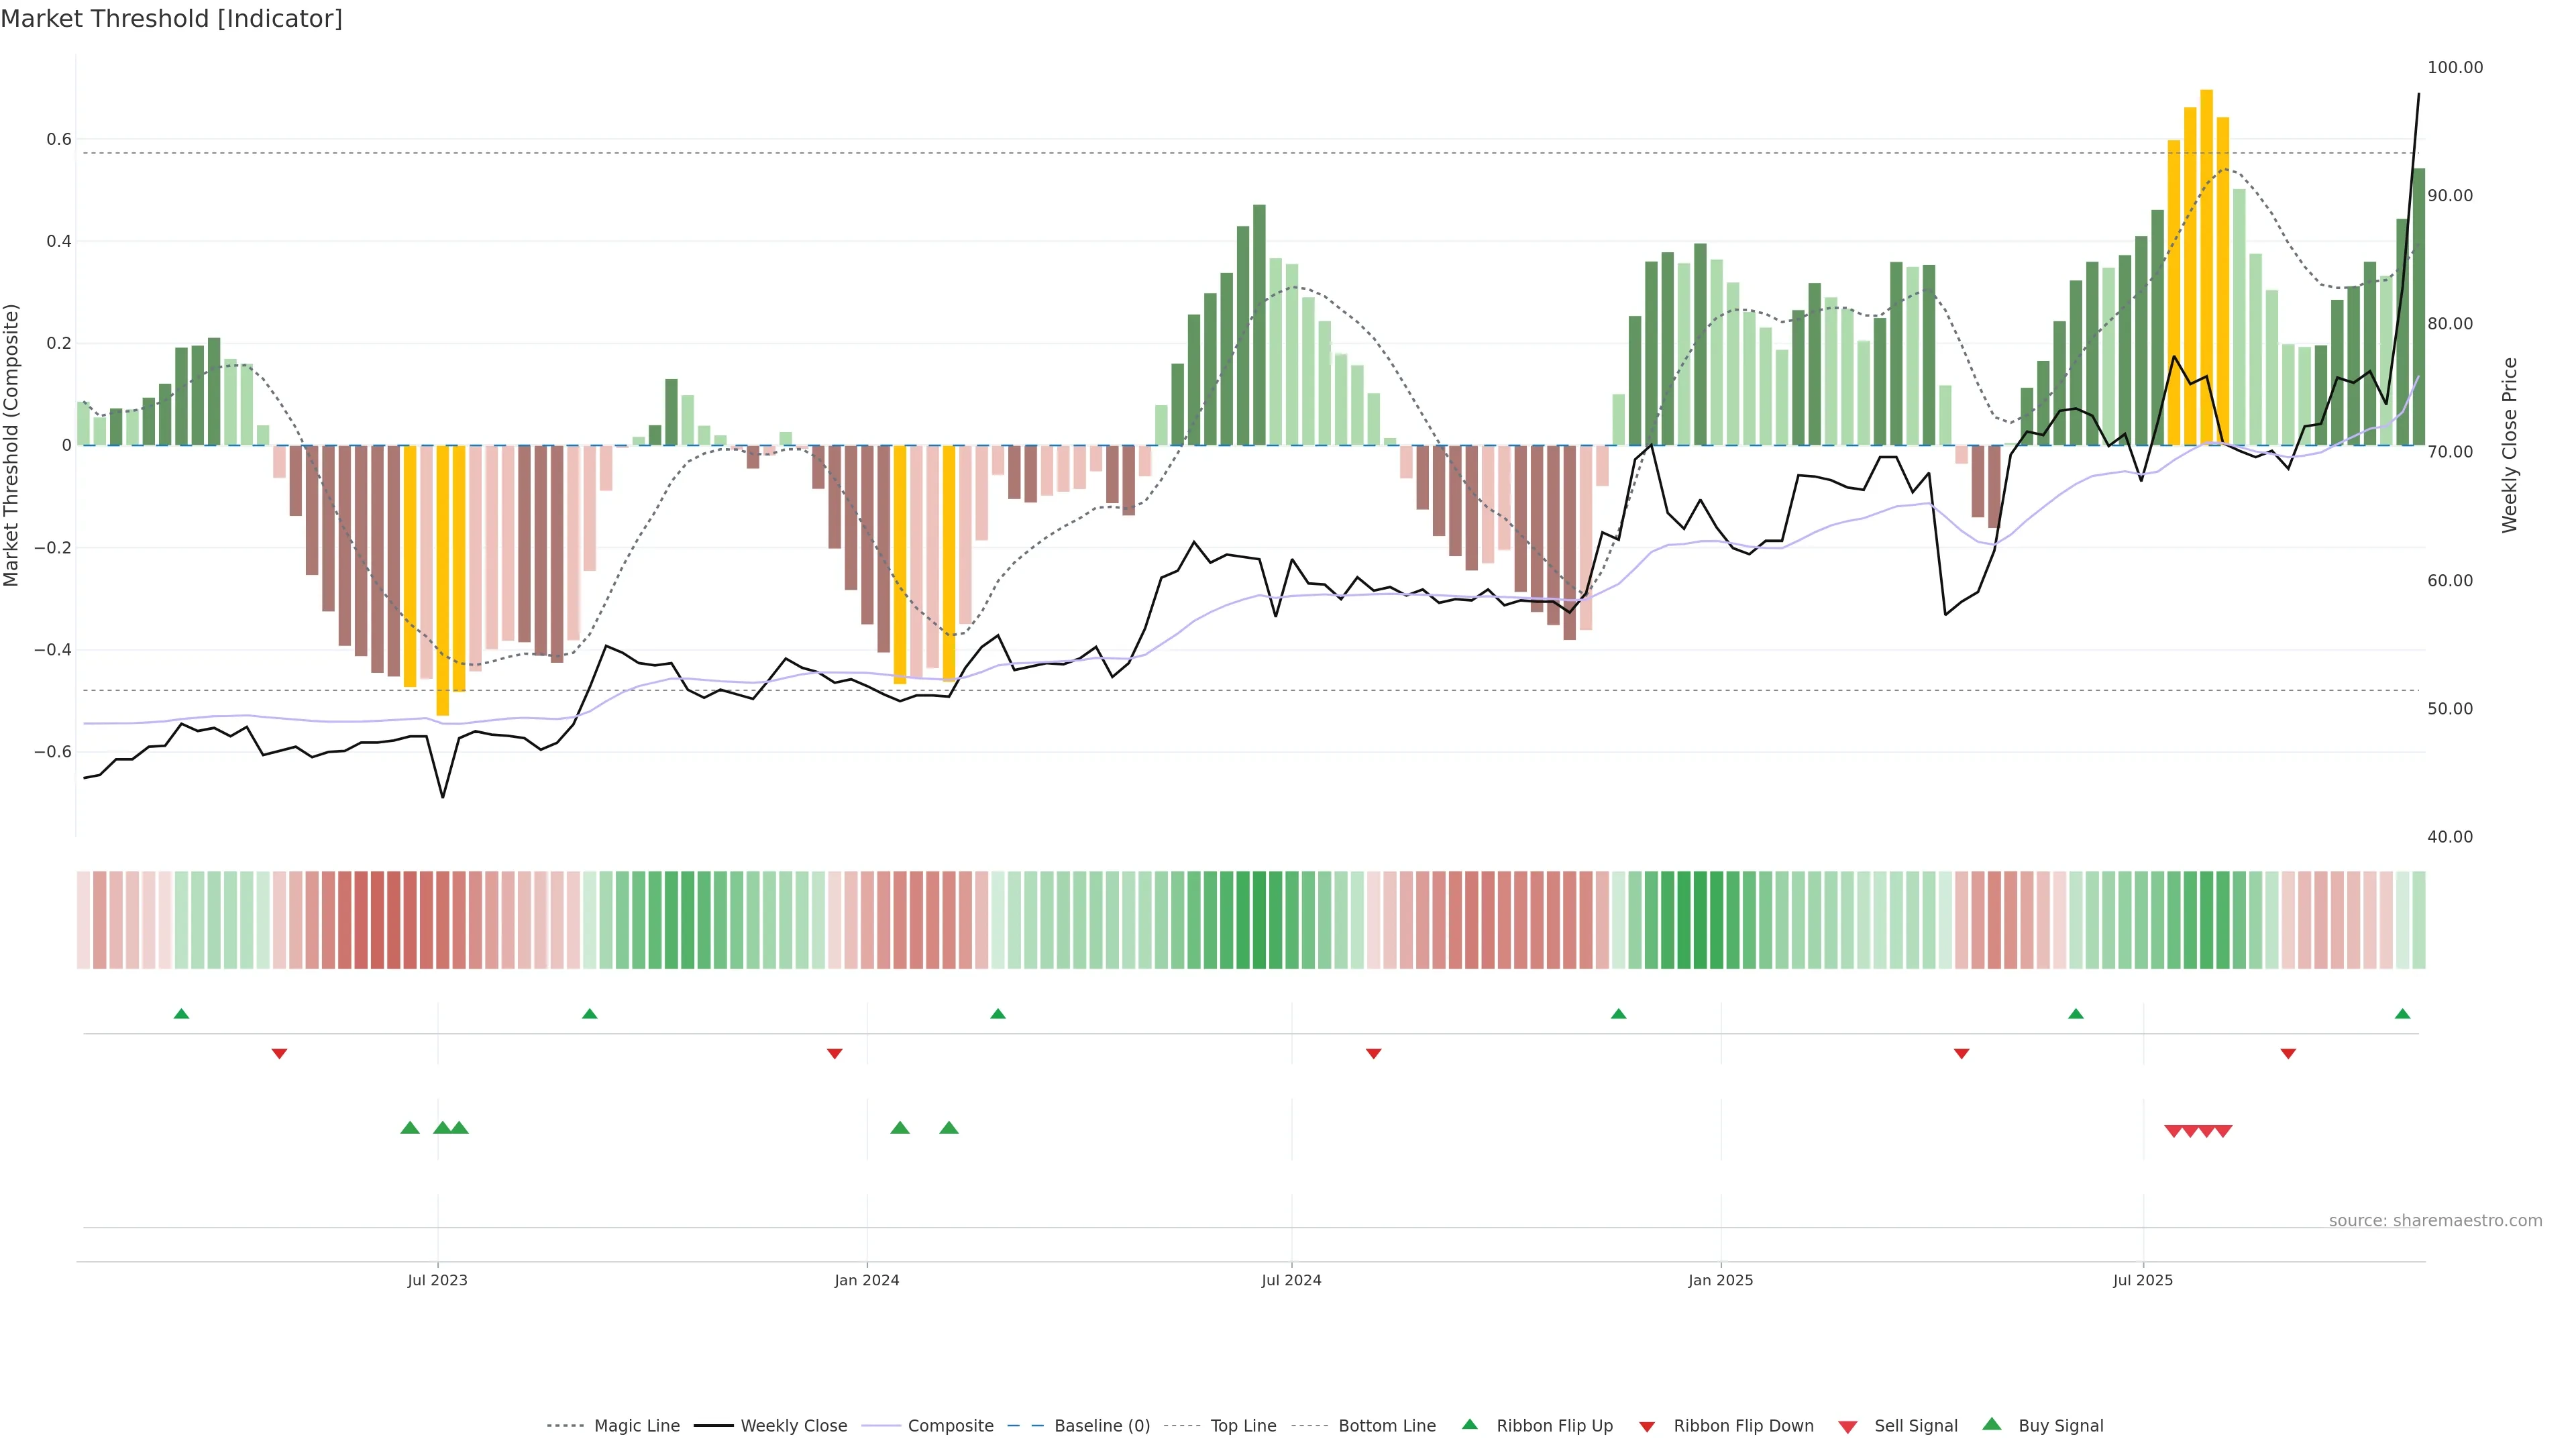
Task: Click Ribbon Flip Up legend triangle
Action: point(1470,1424)
